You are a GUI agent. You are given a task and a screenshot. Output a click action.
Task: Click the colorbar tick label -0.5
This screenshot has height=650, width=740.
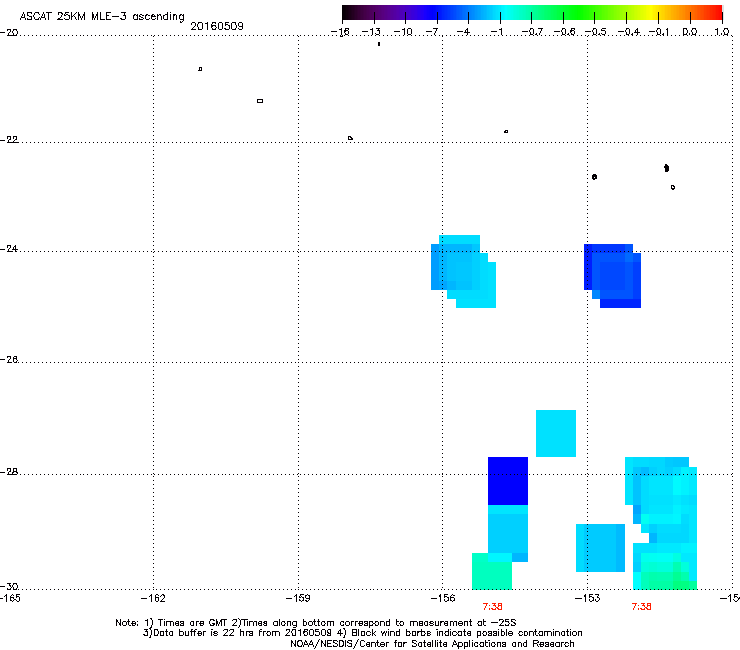596,32
